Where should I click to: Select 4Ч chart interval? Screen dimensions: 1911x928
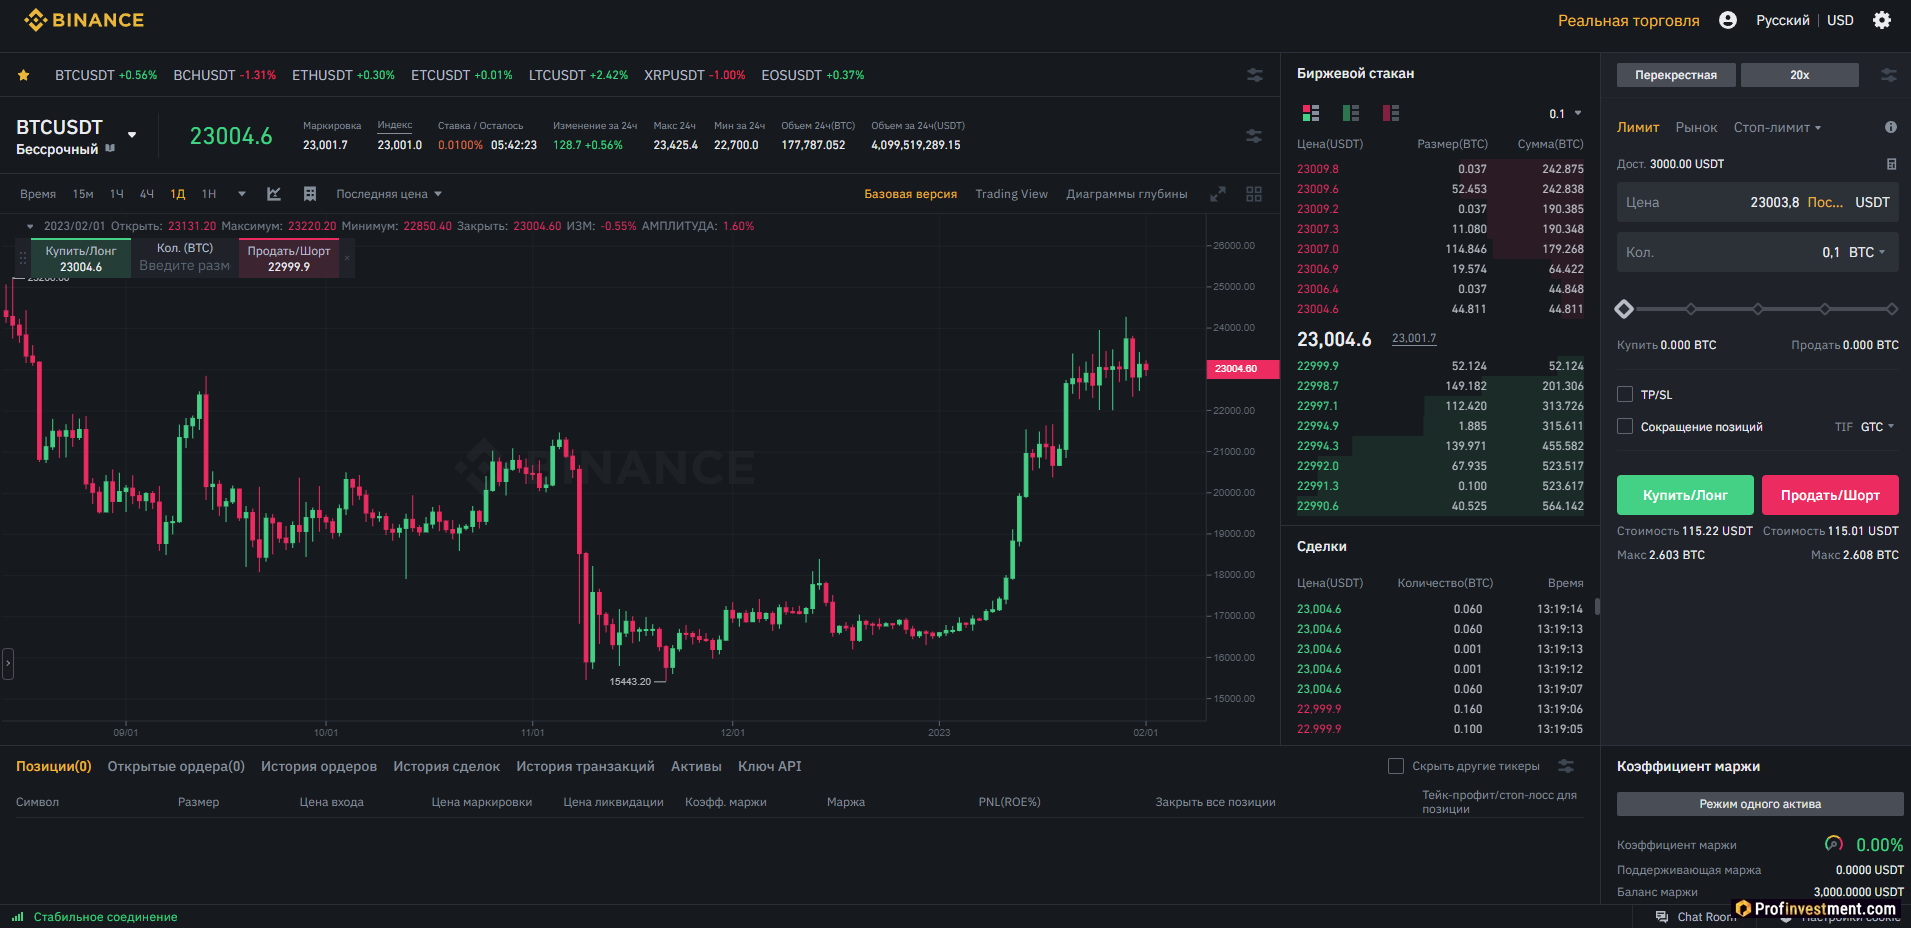147,194
